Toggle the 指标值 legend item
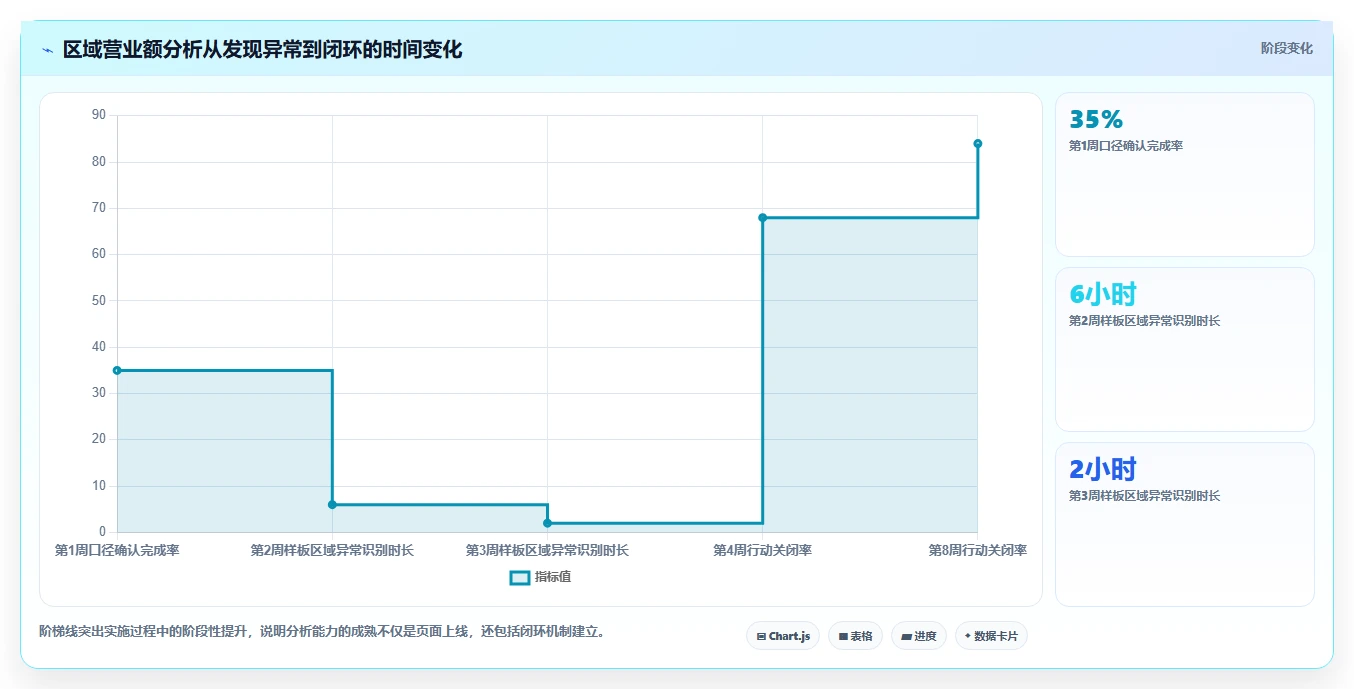This screenshot has height=689, width=1354. tap(540, 577)
